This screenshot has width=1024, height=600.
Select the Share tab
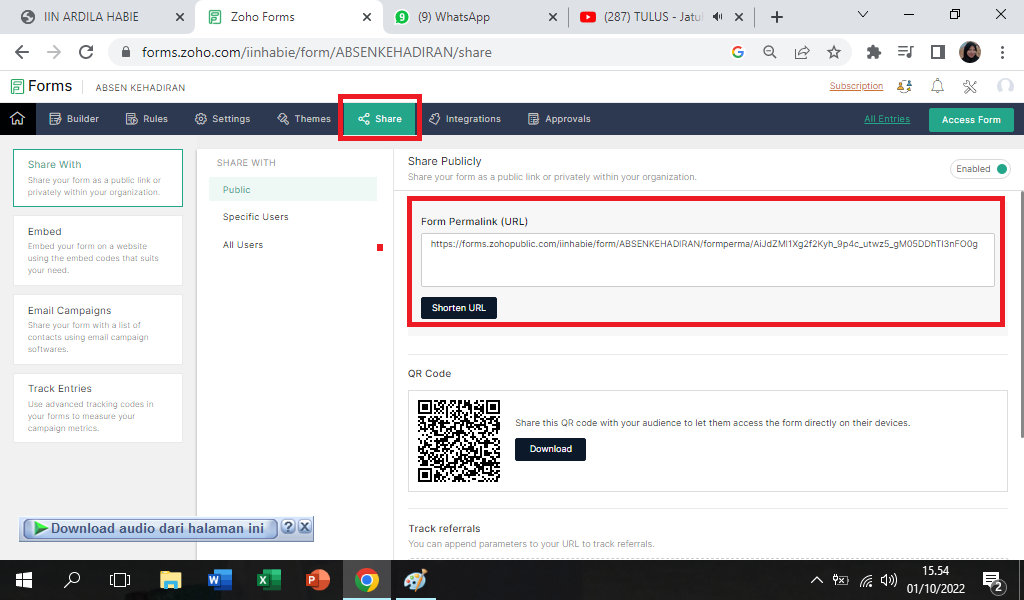380,119
